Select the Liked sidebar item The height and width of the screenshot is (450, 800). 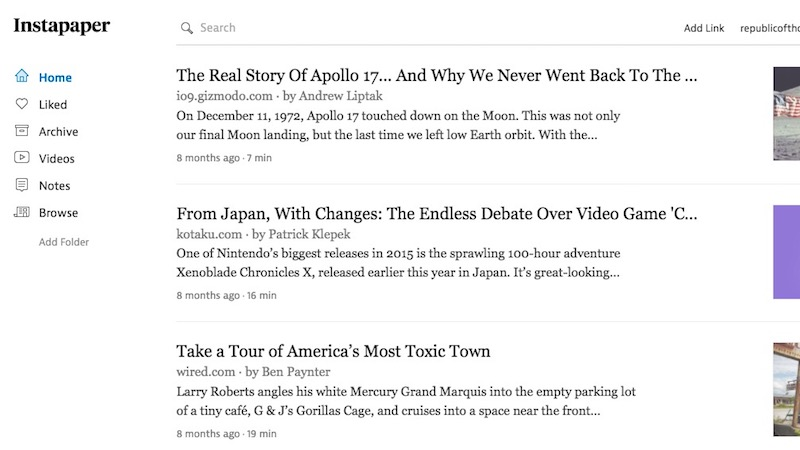coord(53,105)
